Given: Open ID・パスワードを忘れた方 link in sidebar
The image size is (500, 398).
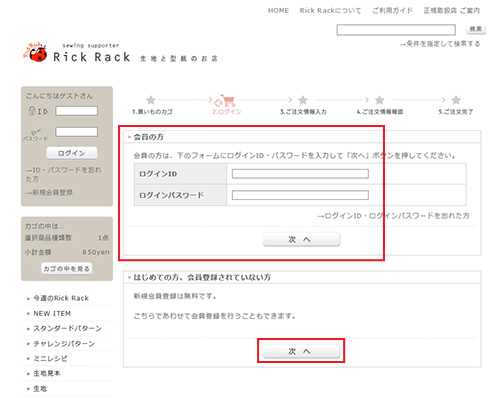Looking at the screenshot, I should pos(63,174).
